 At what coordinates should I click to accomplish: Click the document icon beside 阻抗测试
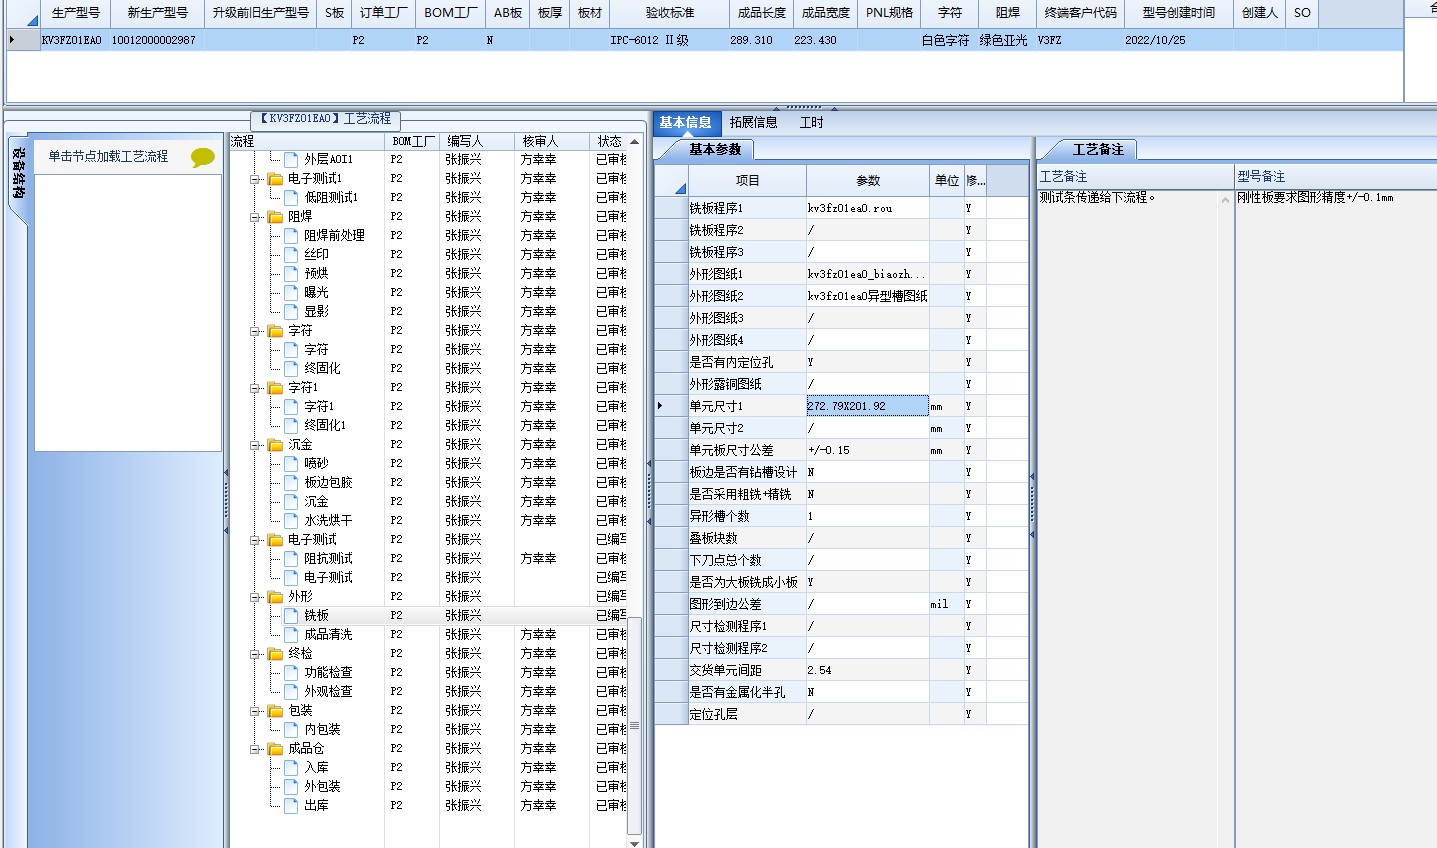click(x=291, y=558)
